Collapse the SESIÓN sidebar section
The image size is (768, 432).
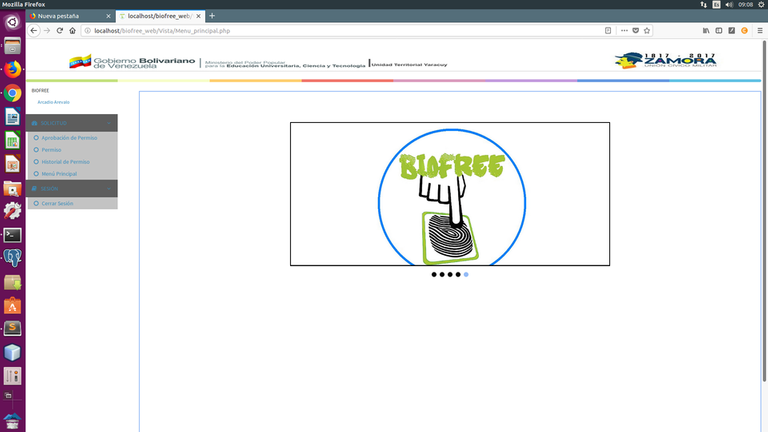click(72, 189)
